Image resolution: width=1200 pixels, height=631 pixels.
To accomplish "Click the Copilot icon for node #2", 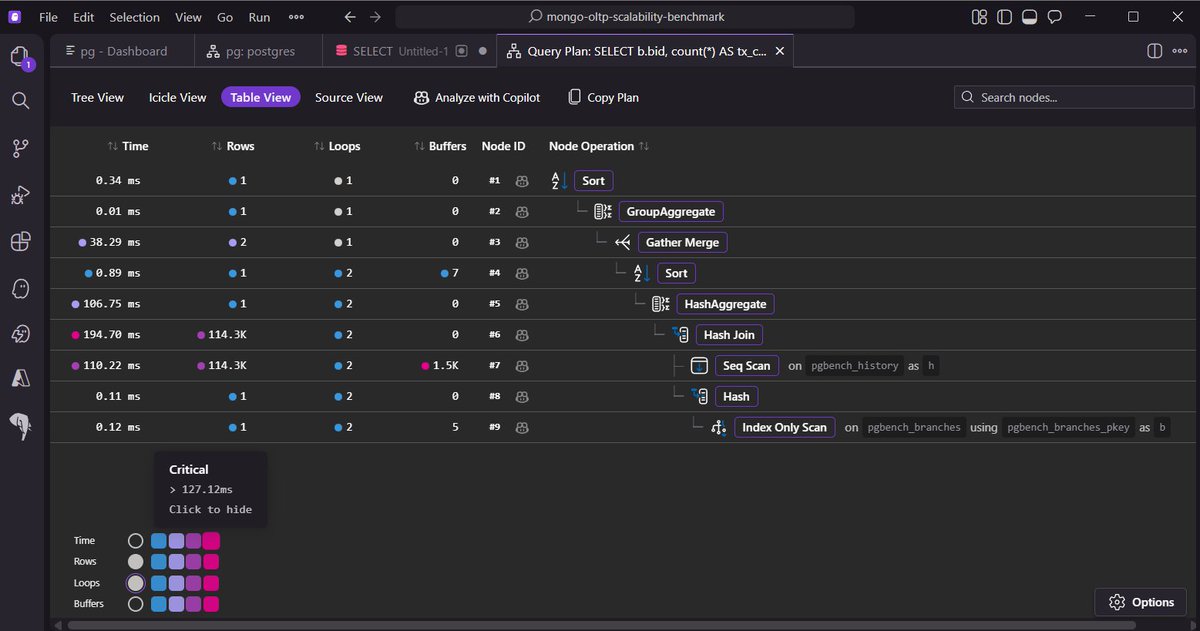I will [x=522, y=212].
